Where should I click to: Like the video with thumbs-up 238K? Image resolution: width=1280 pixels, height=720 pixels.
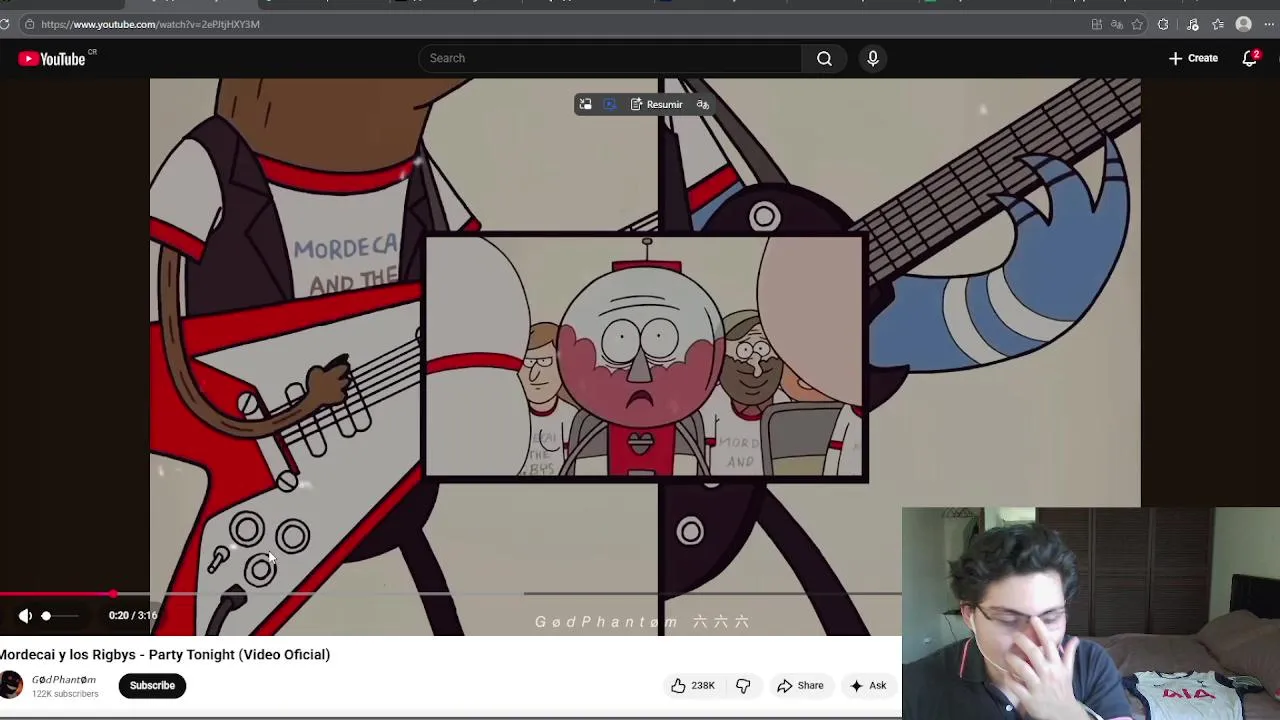click(x=693, y=686)
